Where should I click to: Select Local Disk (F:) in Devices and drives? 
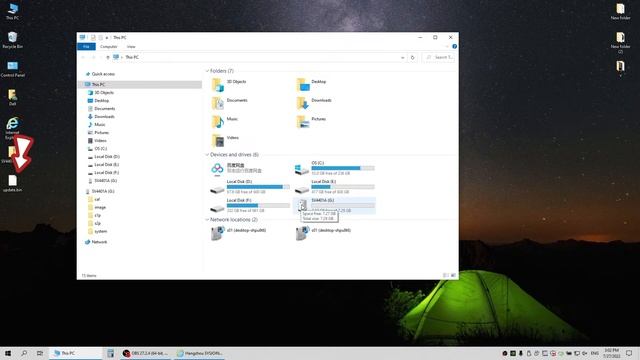pyautogui.click(x=250, y=205)
